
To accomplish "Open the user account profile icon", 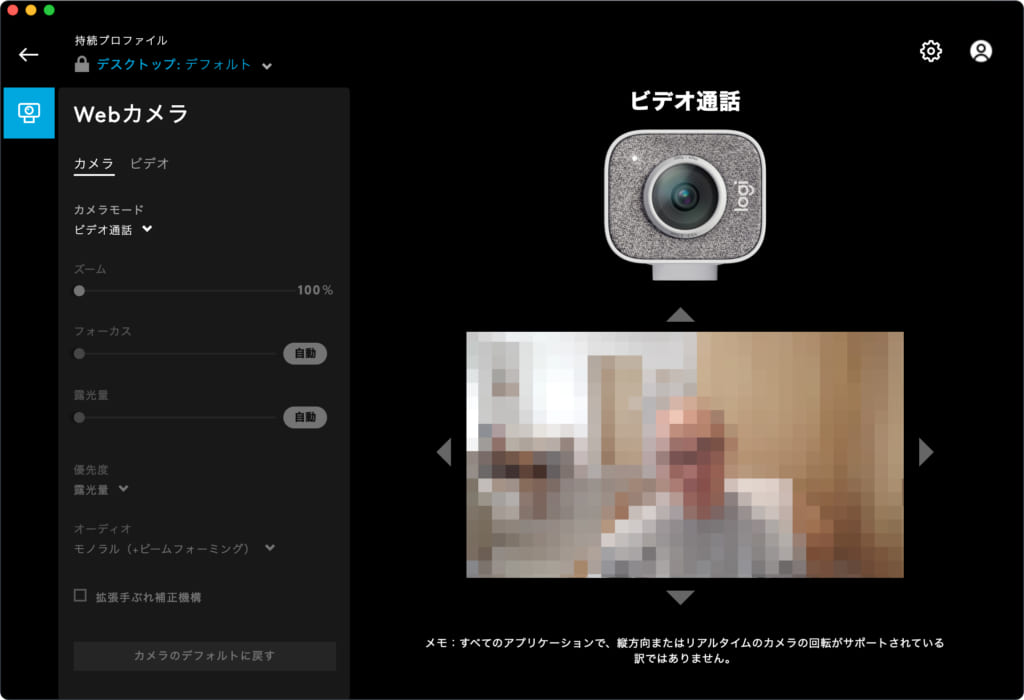I will pyautogui.click(x=980, y=51).
